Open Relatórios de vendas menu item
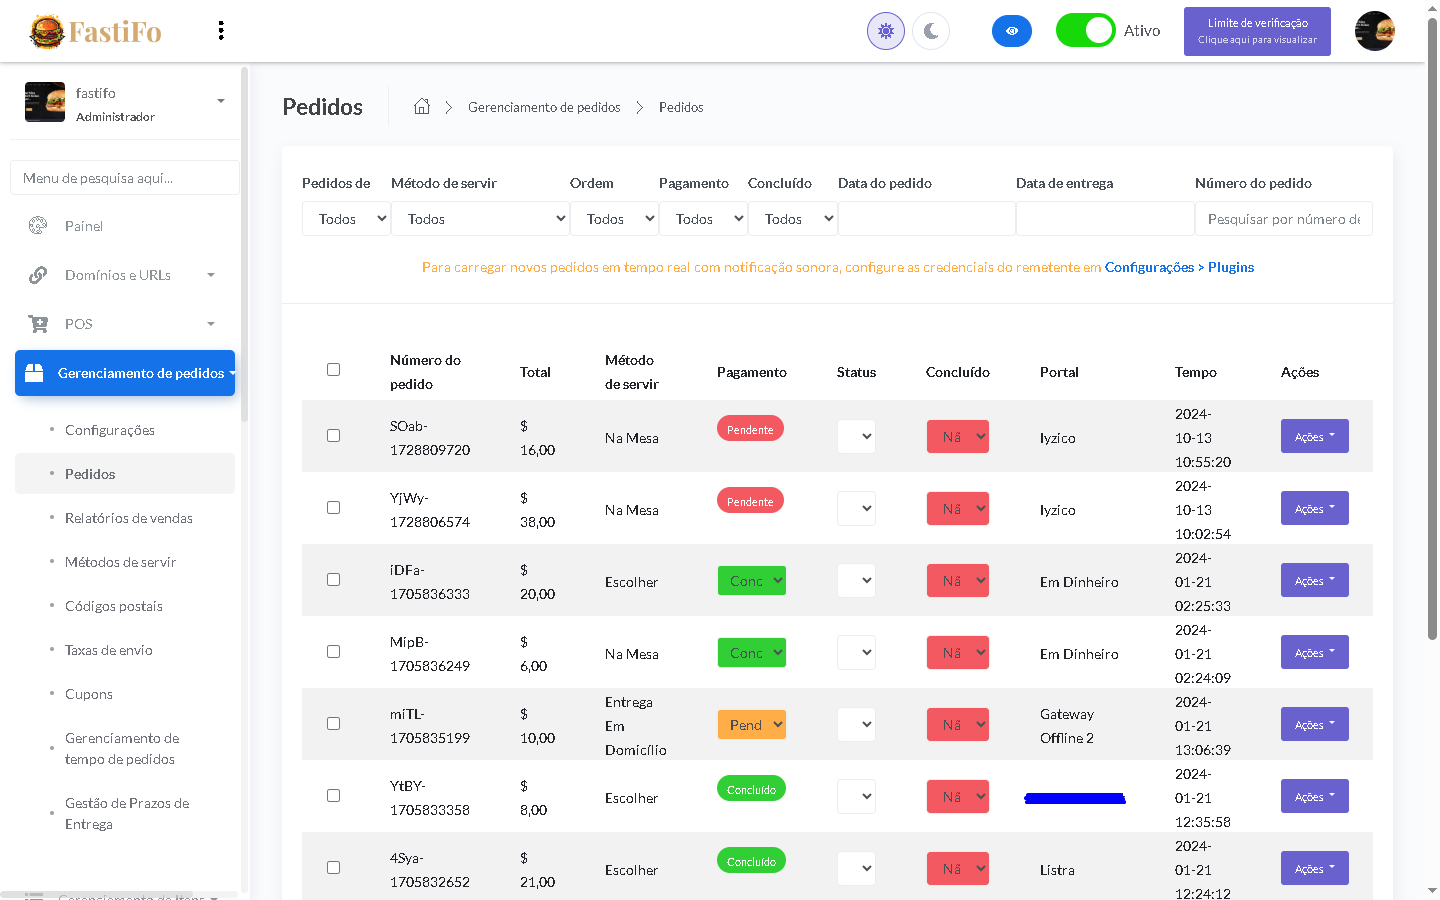Screen dimensions: 1440x900 (128, 518)
